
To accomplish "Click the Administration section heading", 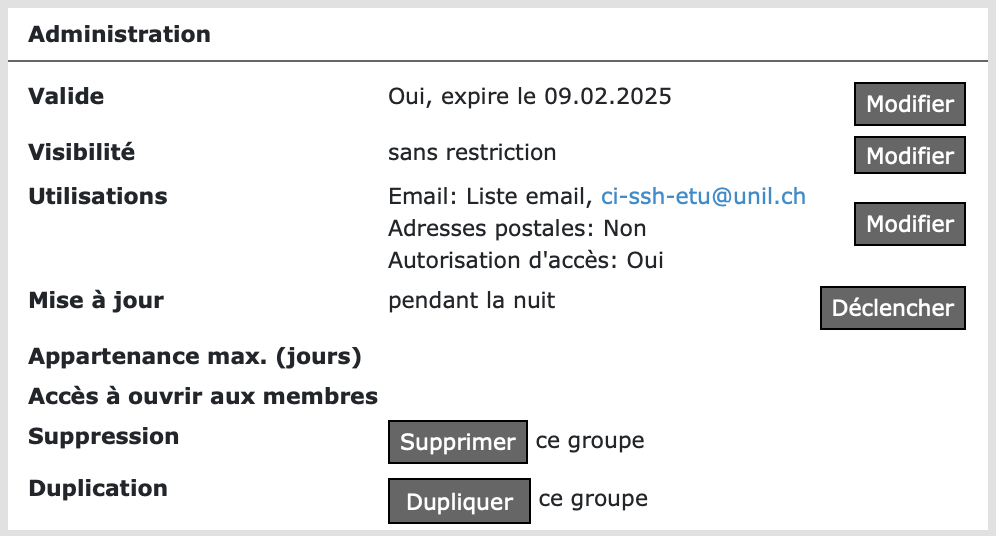I will pos(119,34).
